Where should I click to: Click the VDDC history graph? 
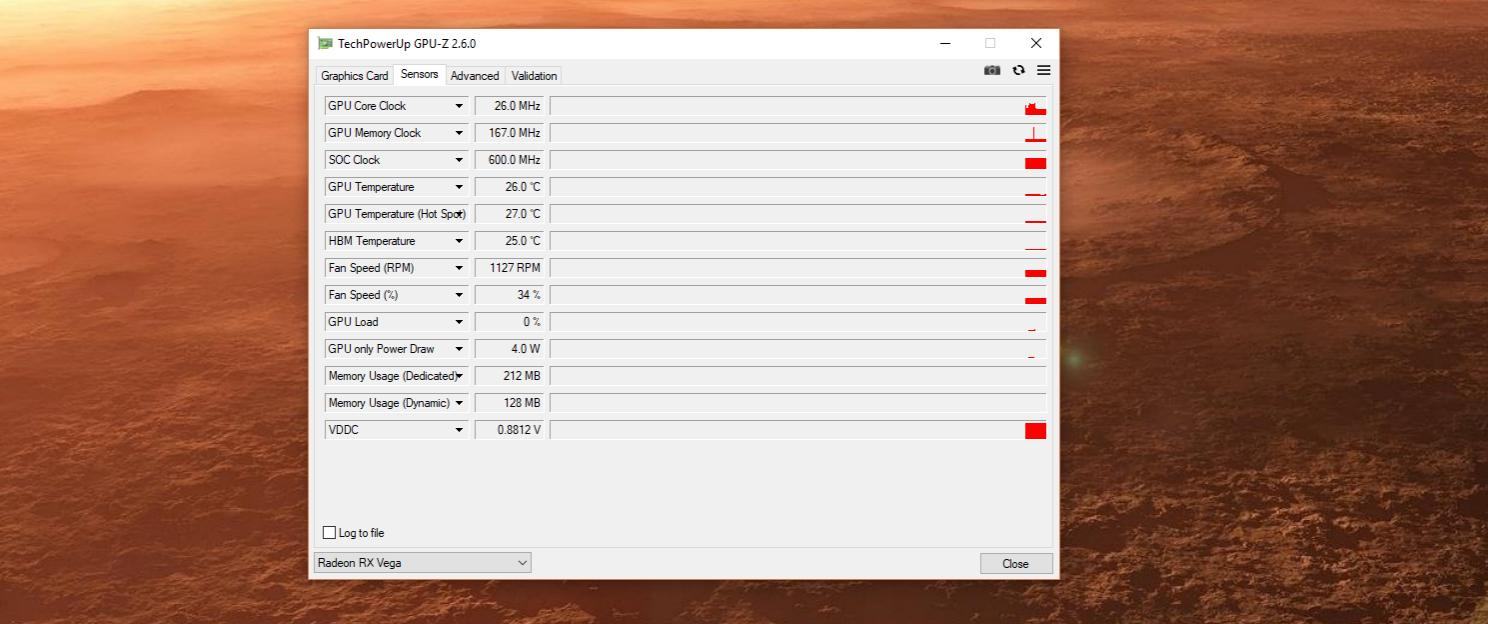(x=798, y=430)
